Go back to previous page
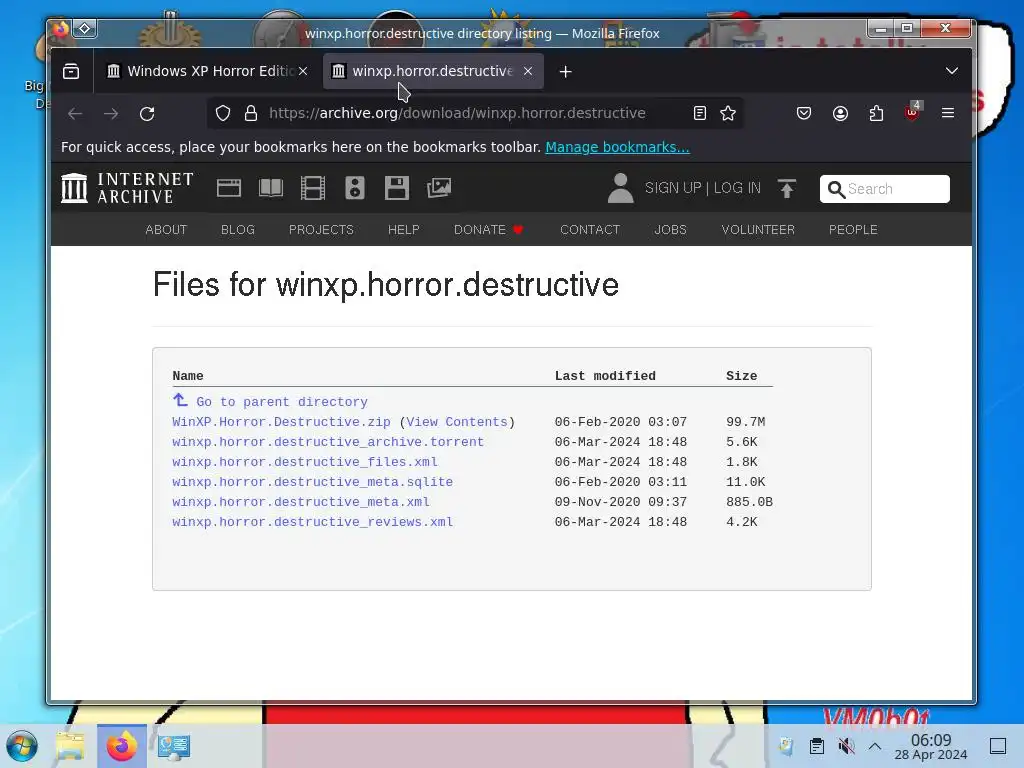1024x768 pixels. click(75, 114)
